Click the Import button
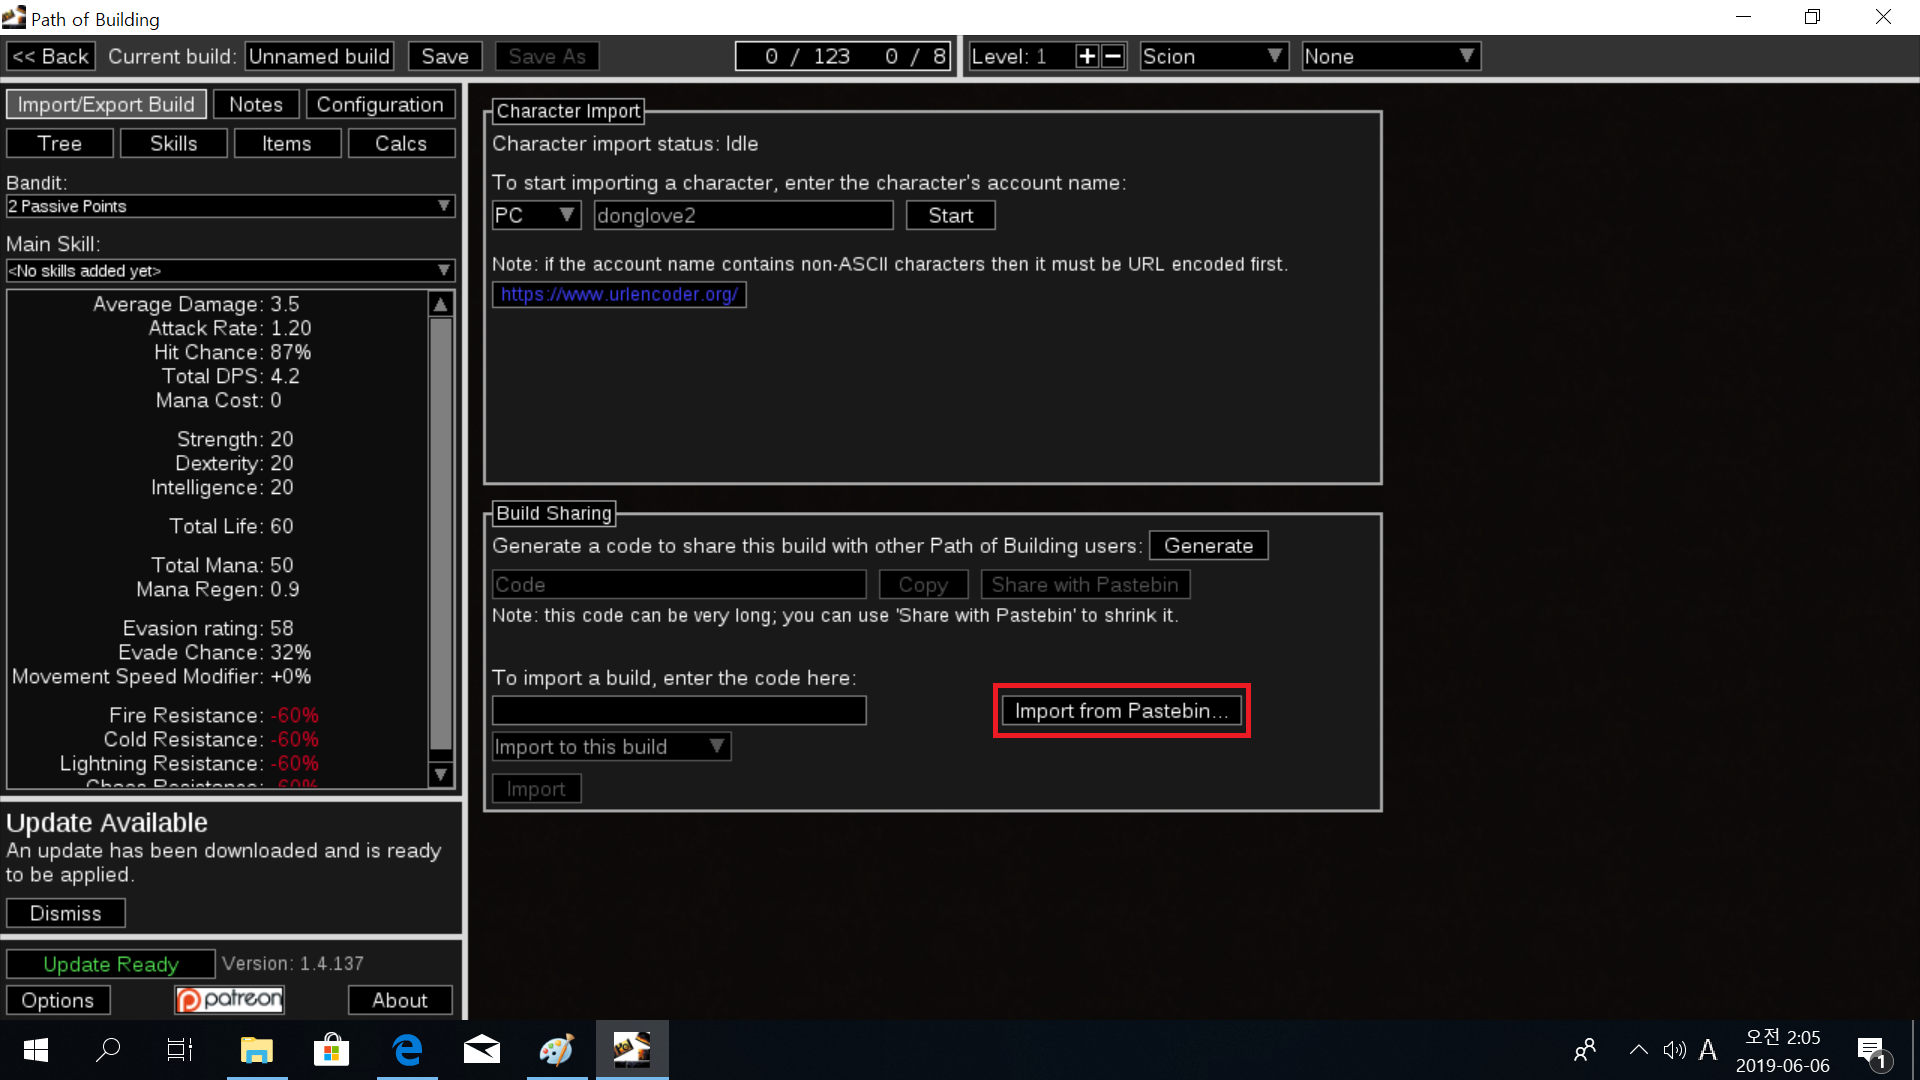 click(x=536, y=789)
